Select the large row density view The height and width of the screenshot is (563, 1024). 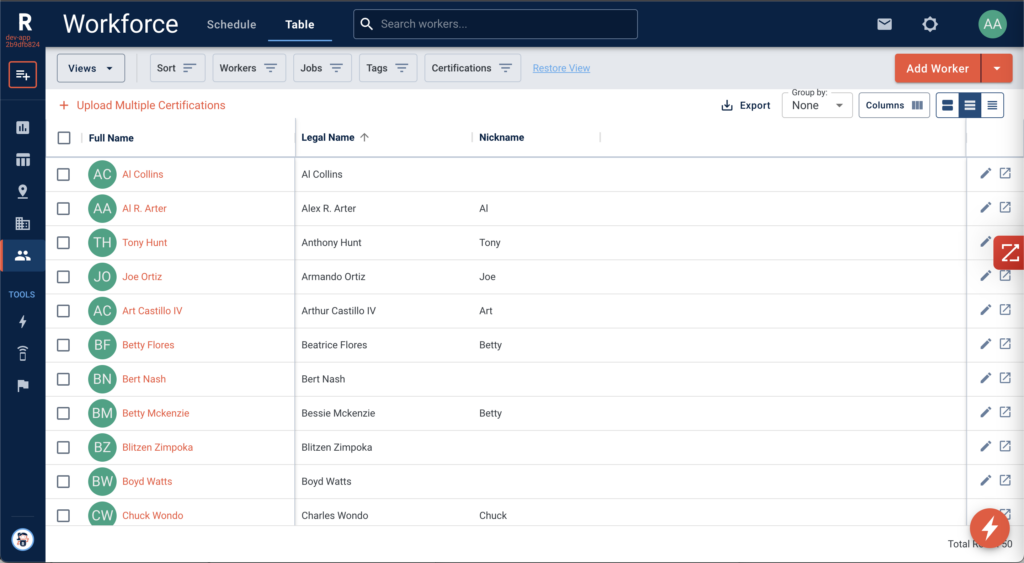[x=948, y=105]
